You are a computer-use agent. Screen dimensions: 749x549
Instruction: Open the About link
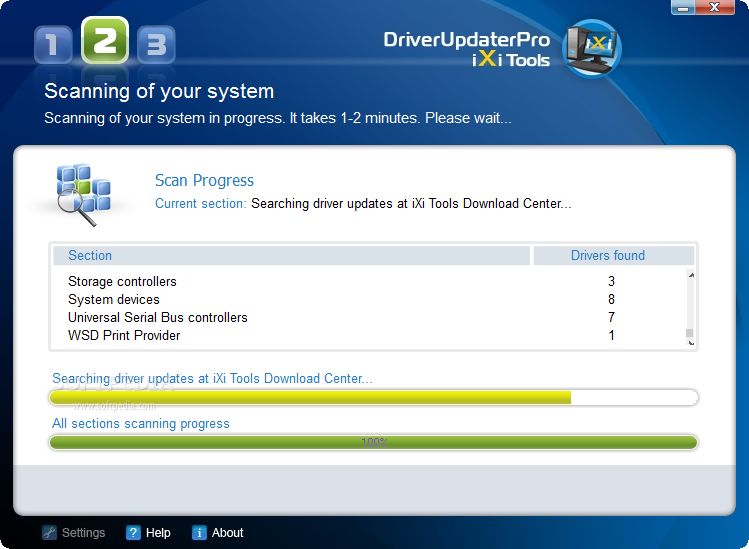(227, 532)
